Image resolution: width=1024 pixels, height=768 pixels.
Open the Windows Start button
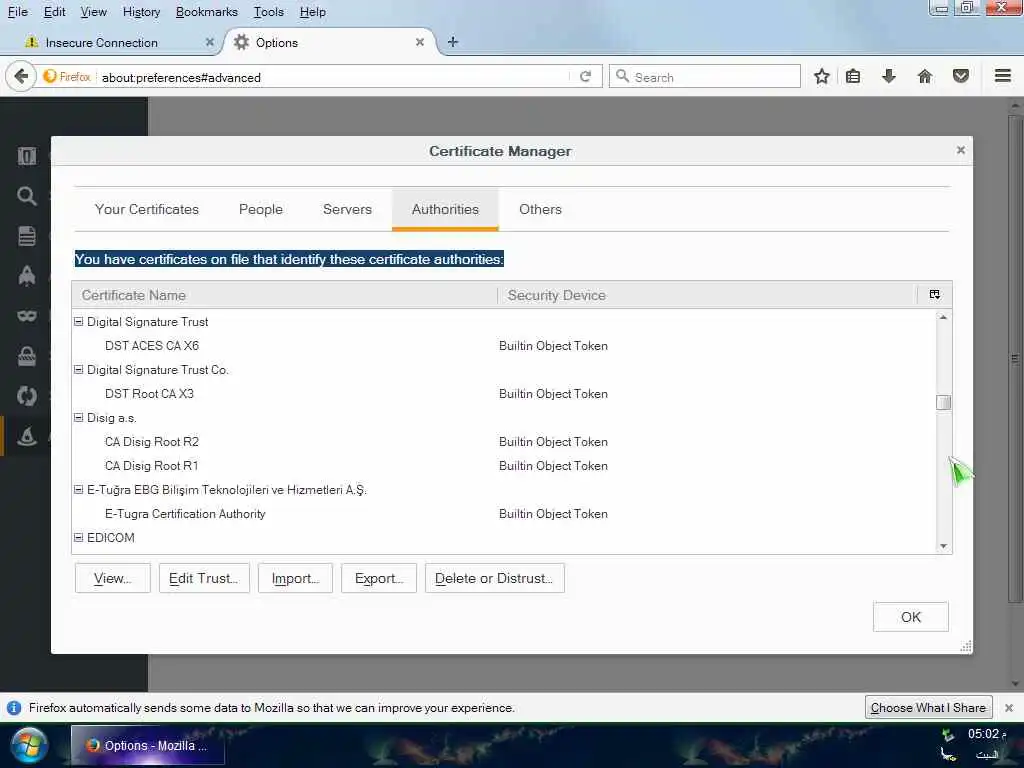pos(28,745)
